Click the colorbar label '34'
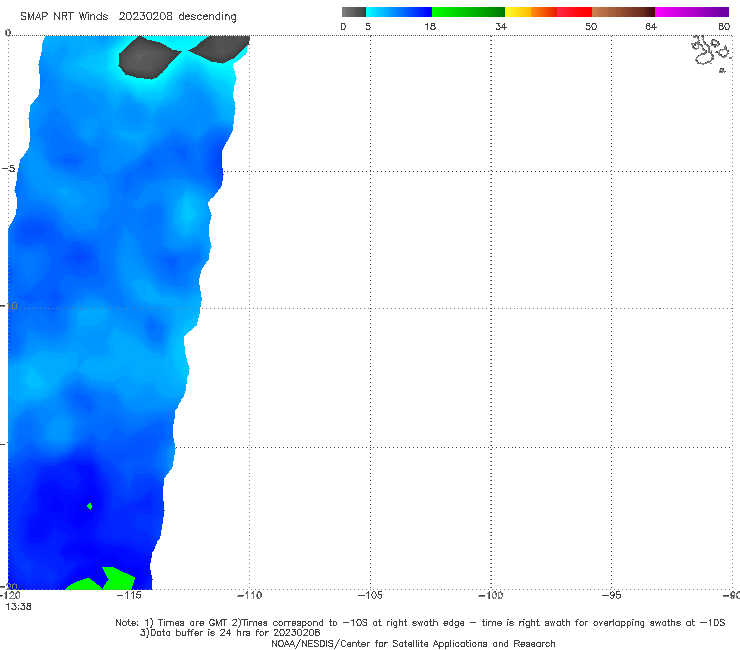The image size is (740, 650). pos(501,27)
